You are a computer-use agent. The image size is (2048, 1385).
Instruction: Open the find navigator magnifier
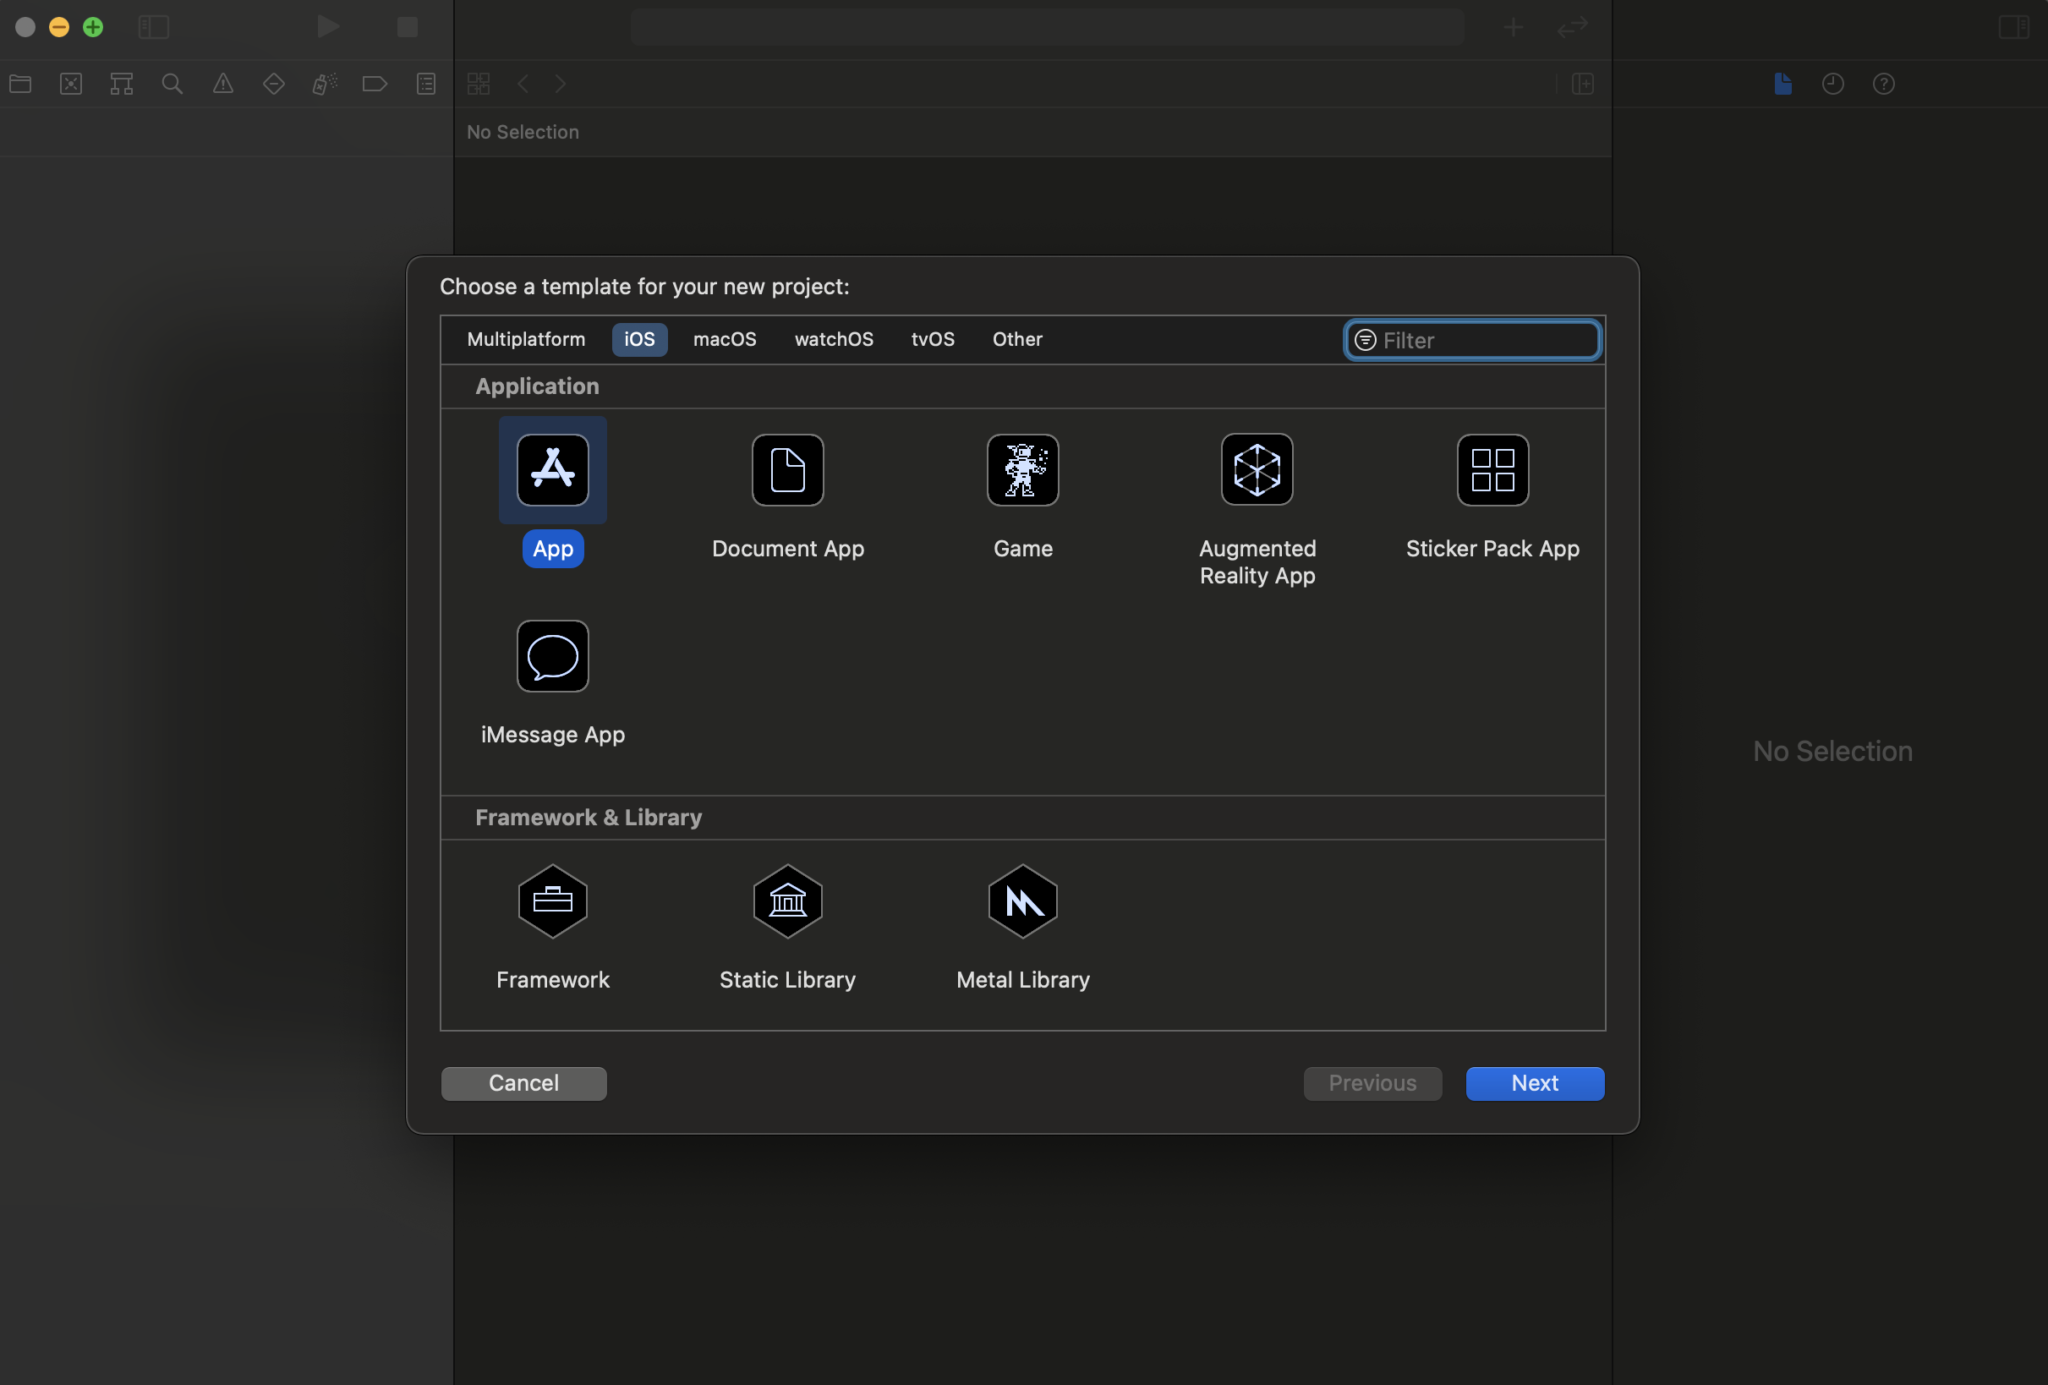(172, 84)
